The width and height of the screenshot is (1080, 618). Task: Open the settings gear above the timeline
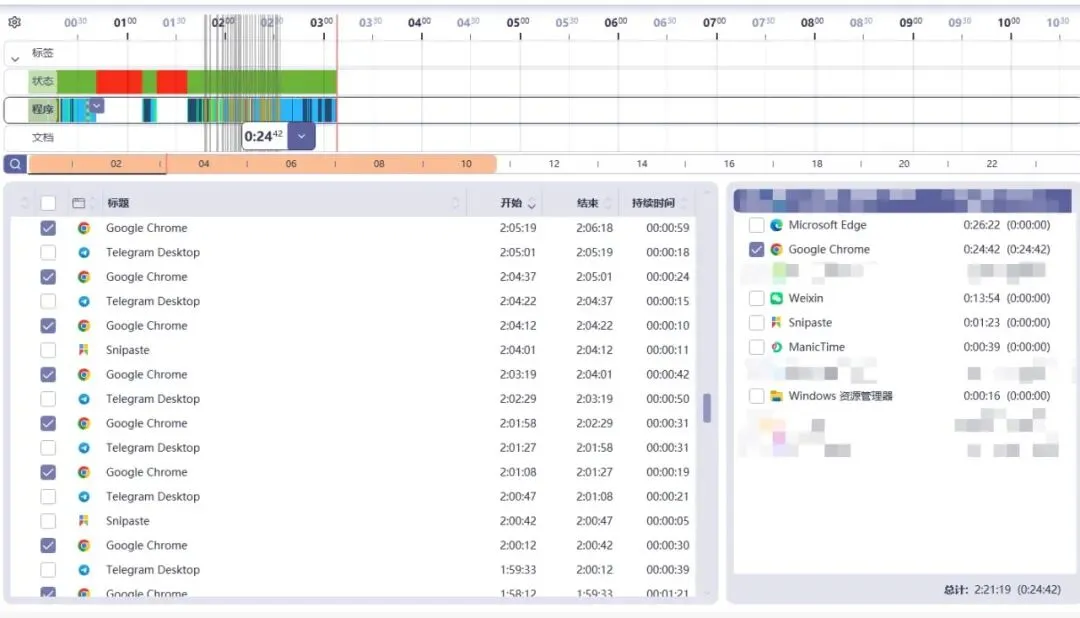(x=14, y=22)
